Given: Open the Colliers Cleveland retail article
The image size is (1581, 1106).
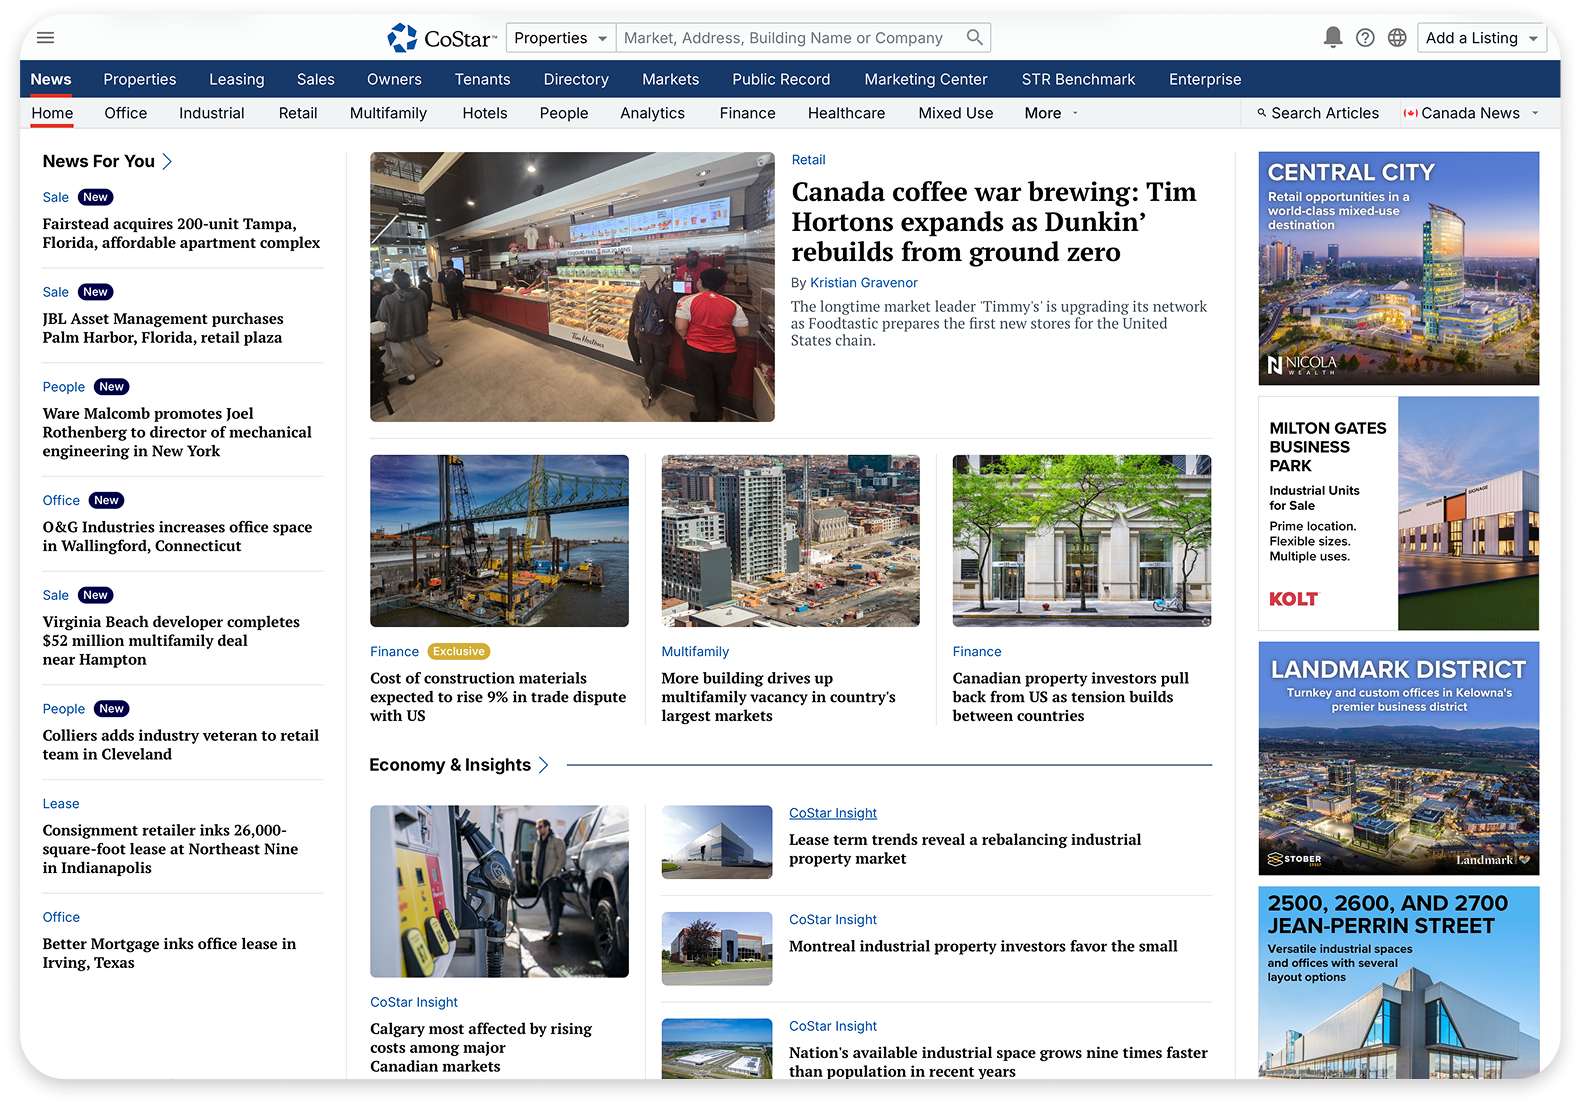Looking at the screenshot, I should pyautogui.click(x=181, y=744).
